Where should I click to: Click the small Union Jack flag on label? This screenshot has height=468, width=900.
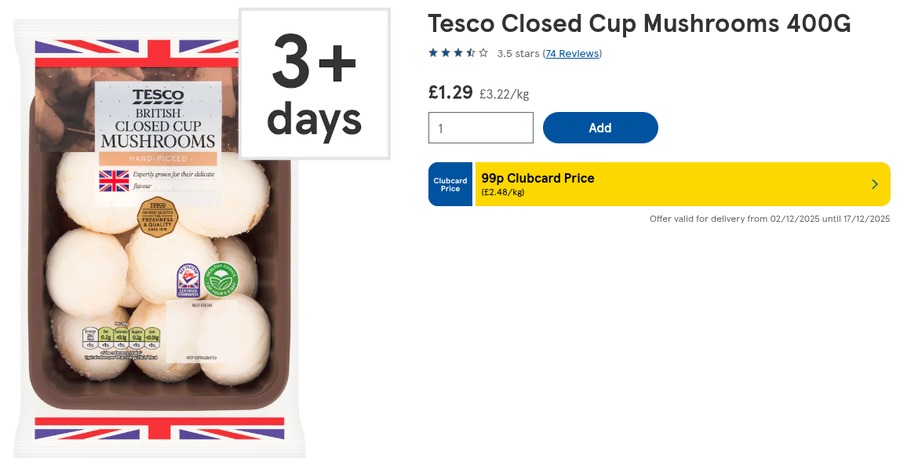(113, 181)
